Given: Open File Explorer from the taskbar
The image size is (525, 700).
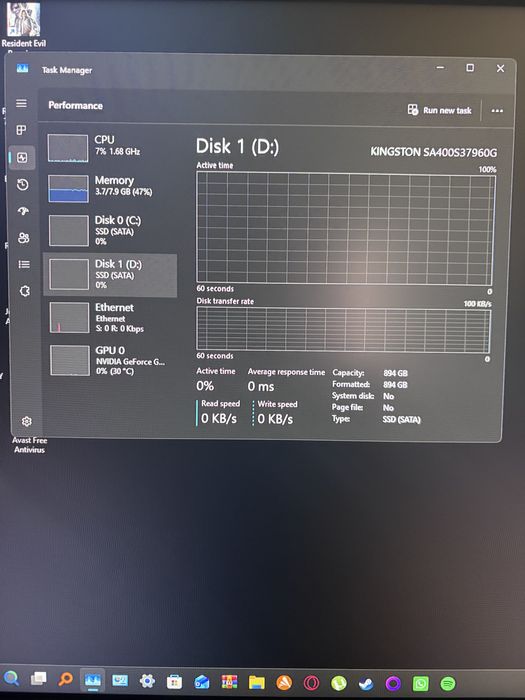Looking at the screenshot, I should point(257,683).
